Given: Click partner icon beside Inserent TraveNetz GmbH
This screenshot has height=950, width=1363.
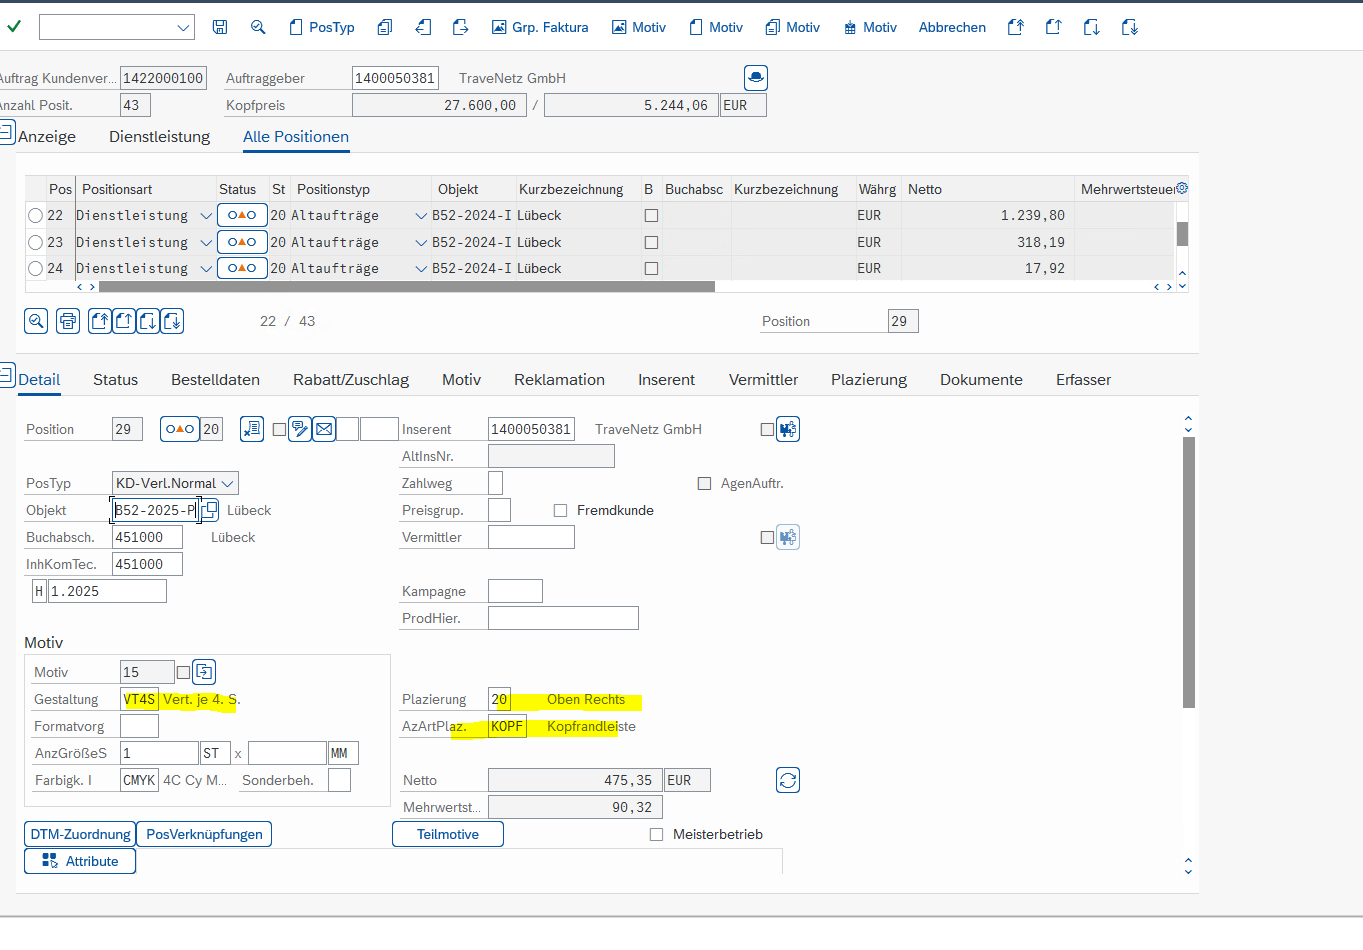Looking at the screenshot, I should tap(788, 429).
